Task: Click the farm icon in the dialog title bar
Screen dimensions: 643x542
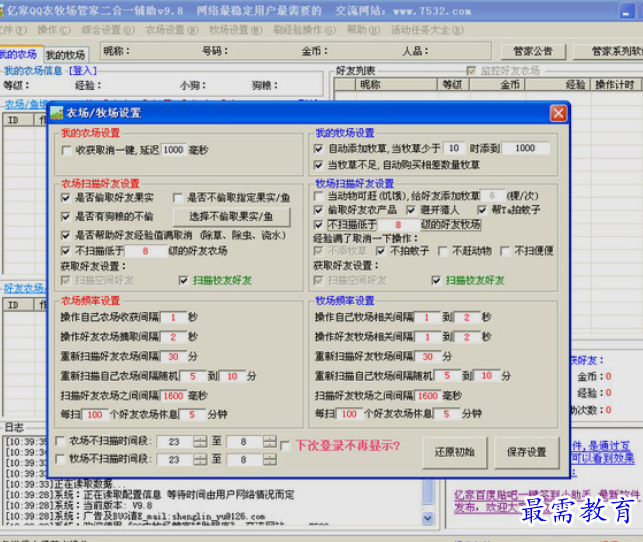Action: point(57,113)
